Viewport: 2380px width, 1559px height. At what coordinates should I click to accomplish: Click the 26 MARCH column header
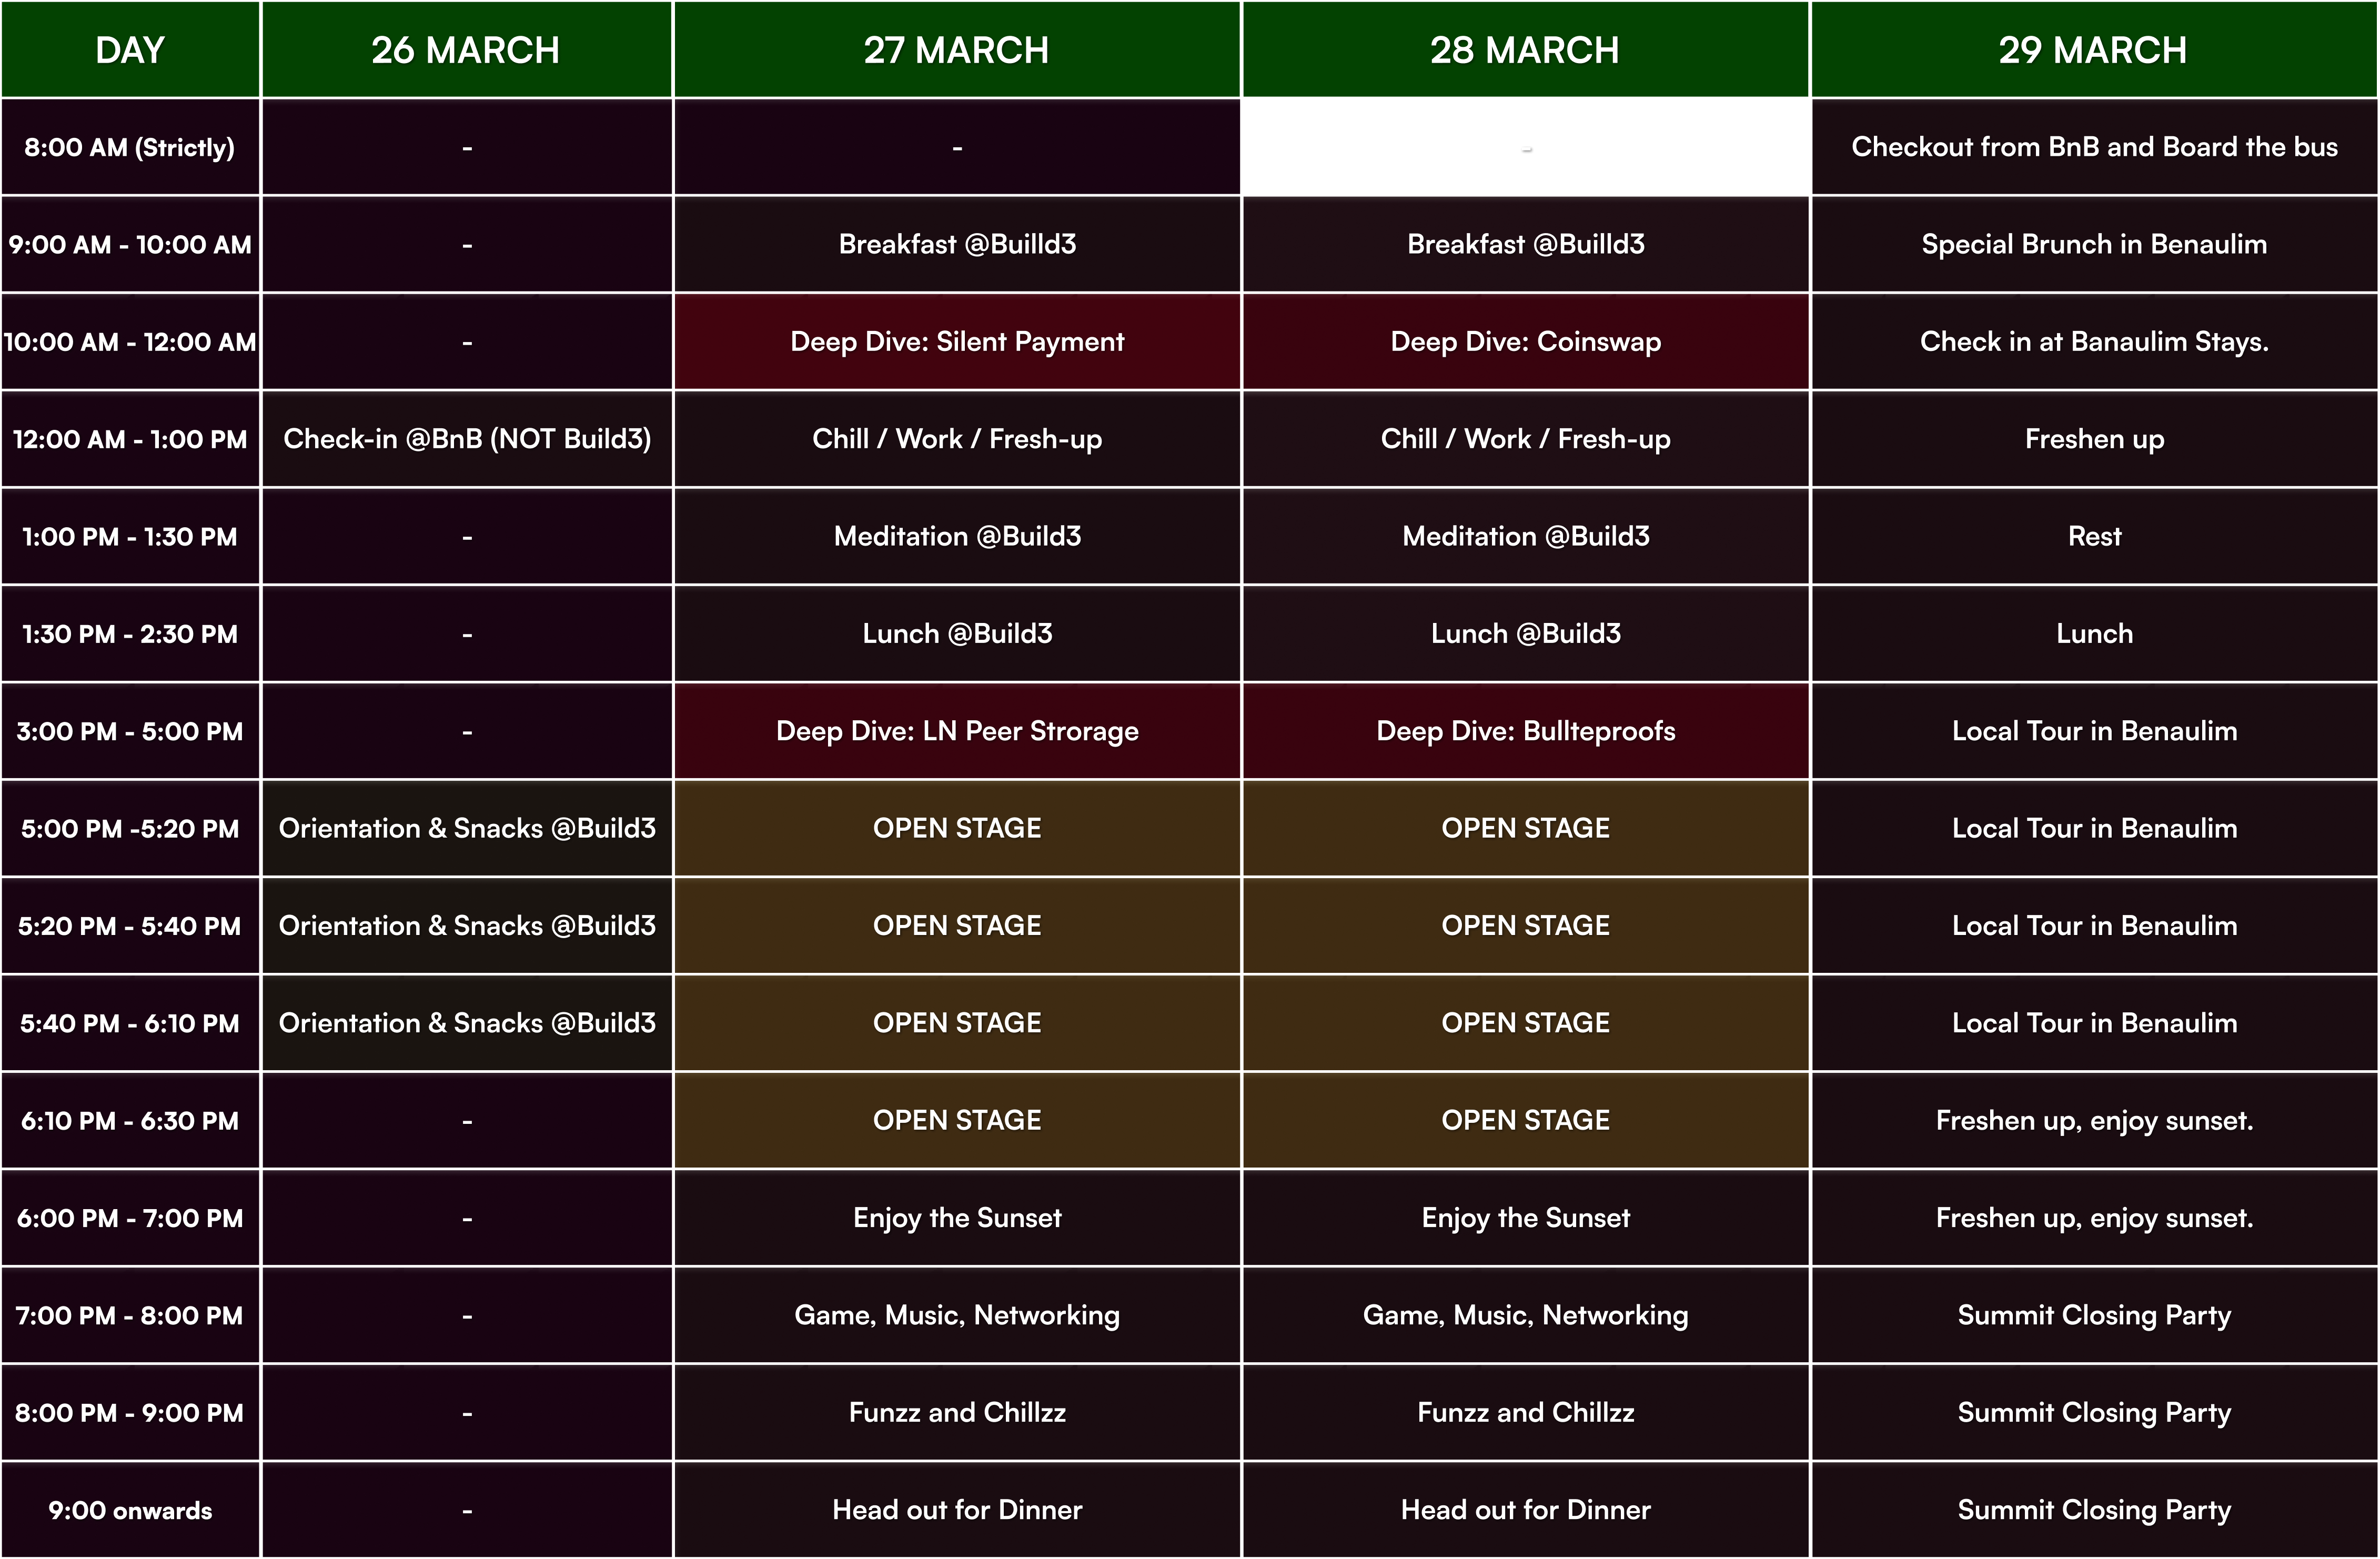(x=466, y=50)
